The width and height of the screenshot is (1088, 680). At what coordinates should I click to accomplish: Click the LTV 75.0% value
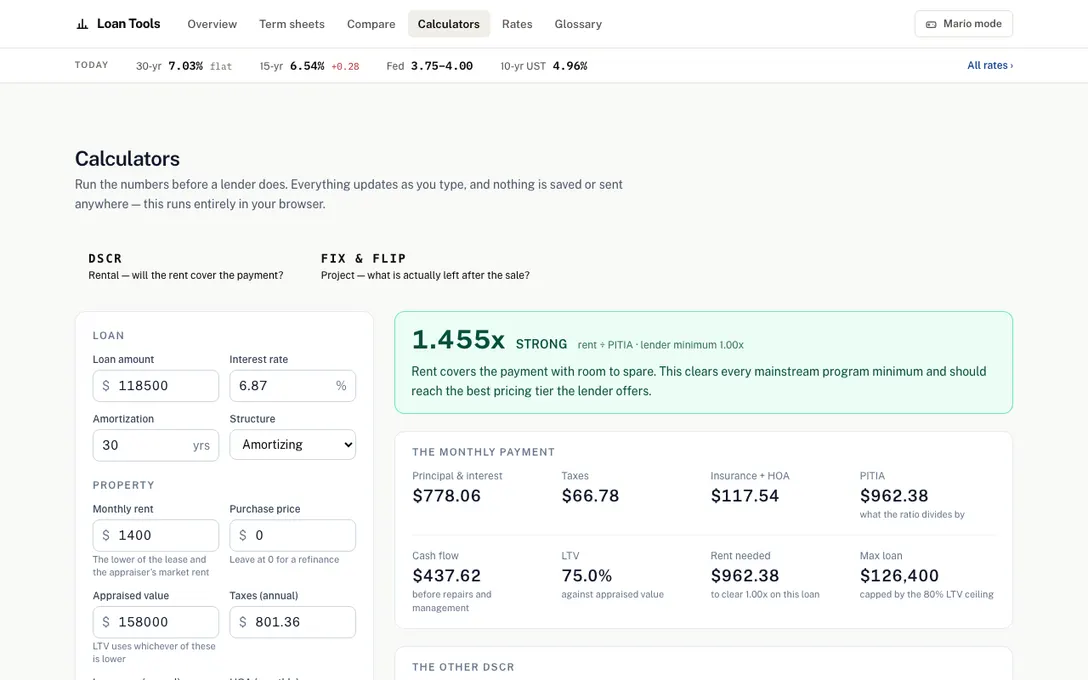[x=586, y=576]
